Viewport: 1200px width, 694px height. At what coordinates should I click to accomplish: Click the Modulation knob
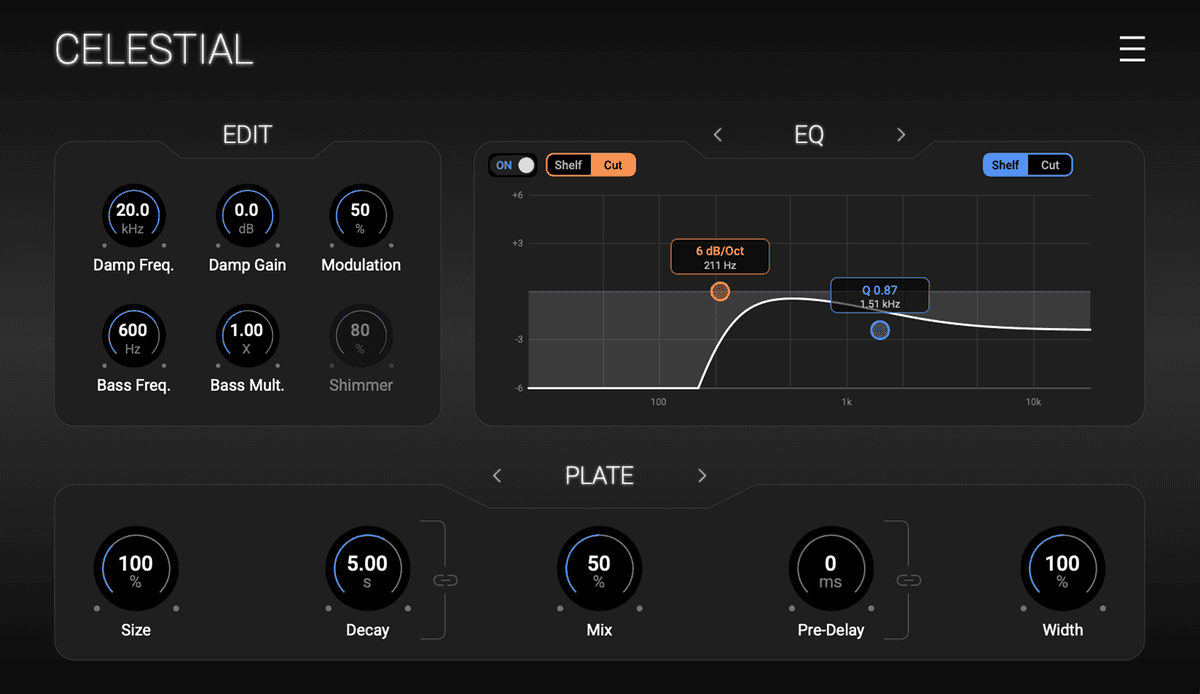coord(360,217)
